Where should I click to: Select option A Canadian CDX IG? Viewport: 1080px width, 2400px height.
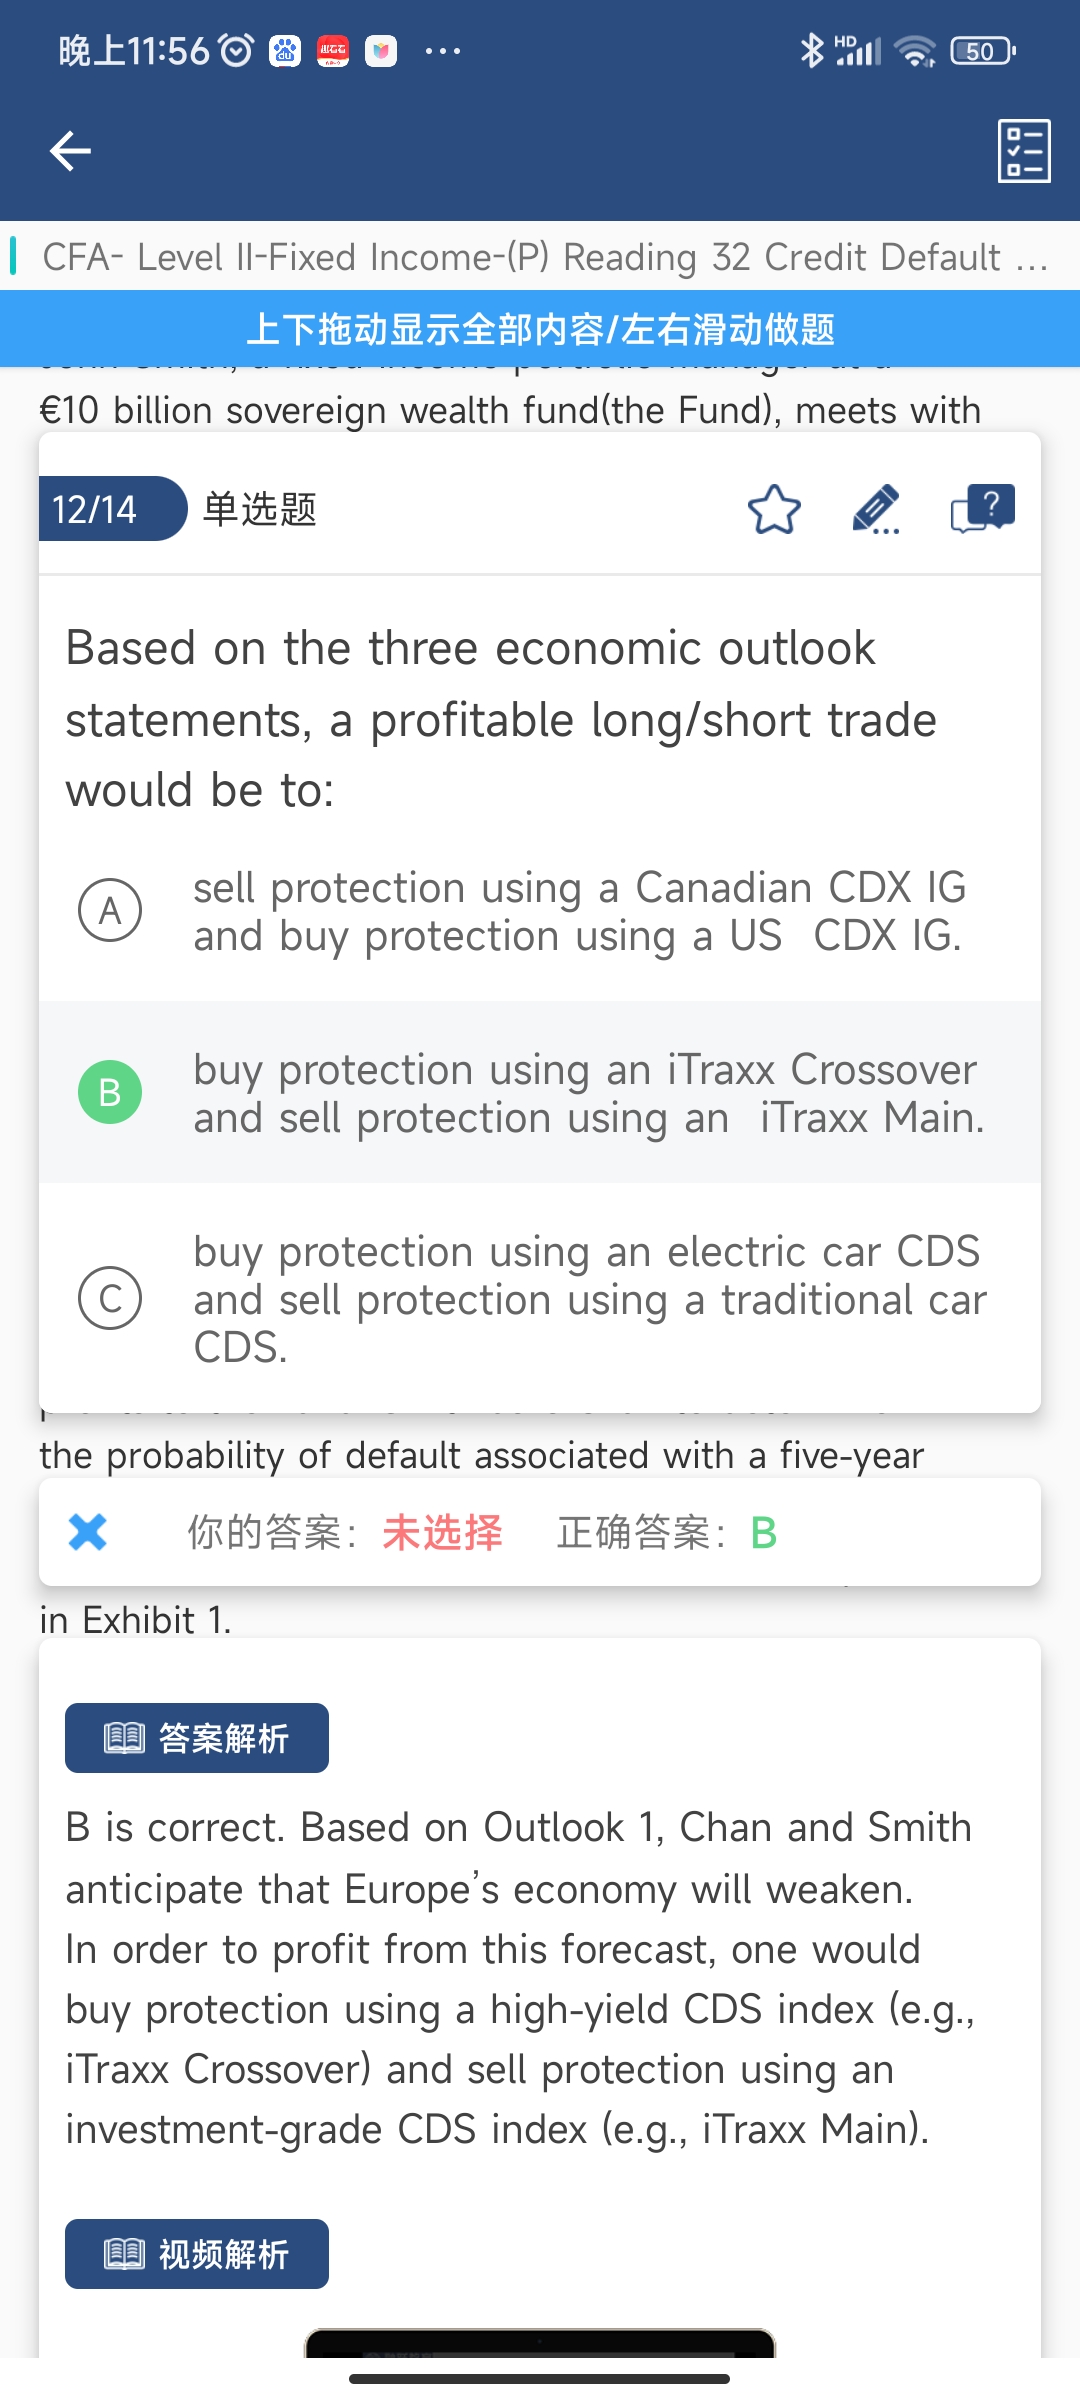(x=540, y=911)
